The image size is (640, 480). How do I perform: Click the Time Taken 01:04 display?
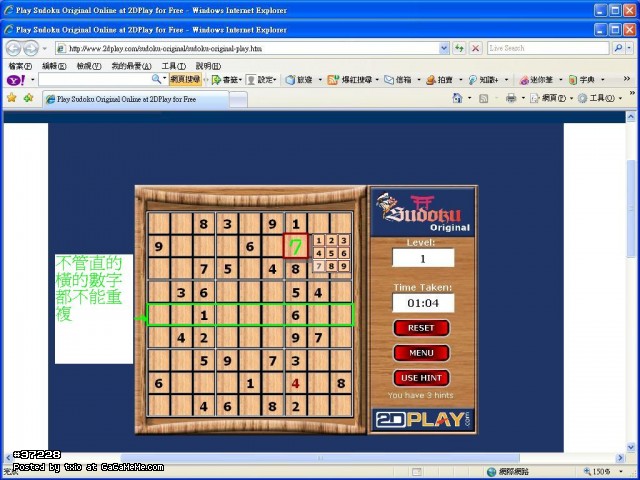click(x=423, y=303)
